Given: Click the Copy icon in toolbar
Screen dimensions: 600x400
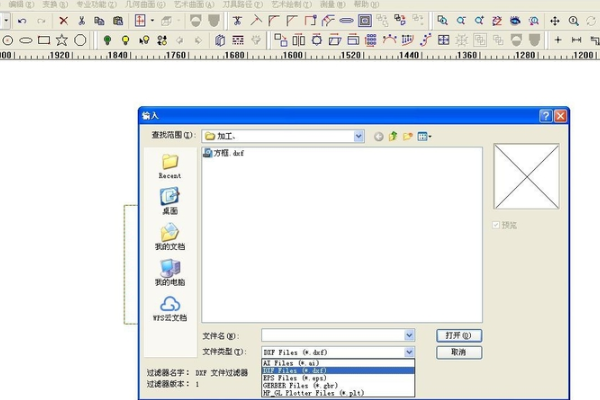Looking at the screenshot, I should (x=99, y=21).
